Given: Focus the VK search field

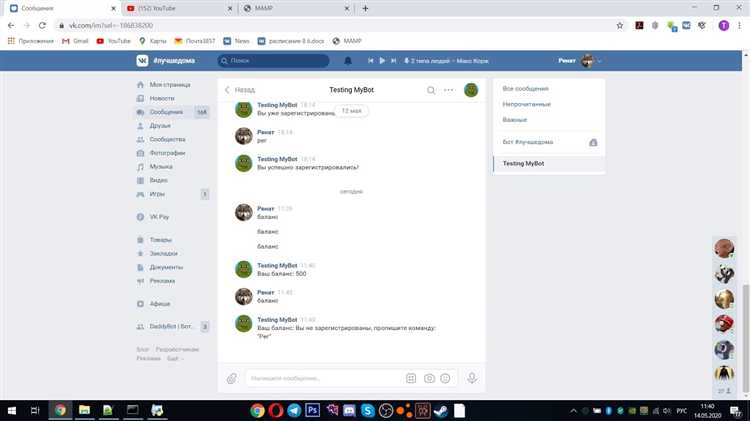Looking at the screenshot, I should point(273,61).
